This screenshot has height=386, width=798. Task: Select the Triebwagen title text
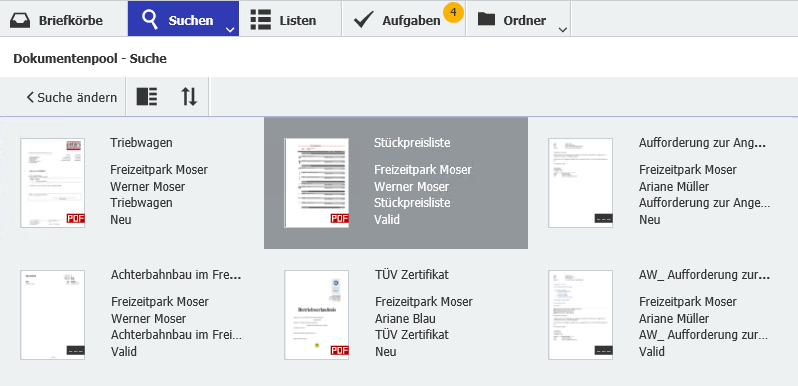pyautogui.click(x=141, y=143)
